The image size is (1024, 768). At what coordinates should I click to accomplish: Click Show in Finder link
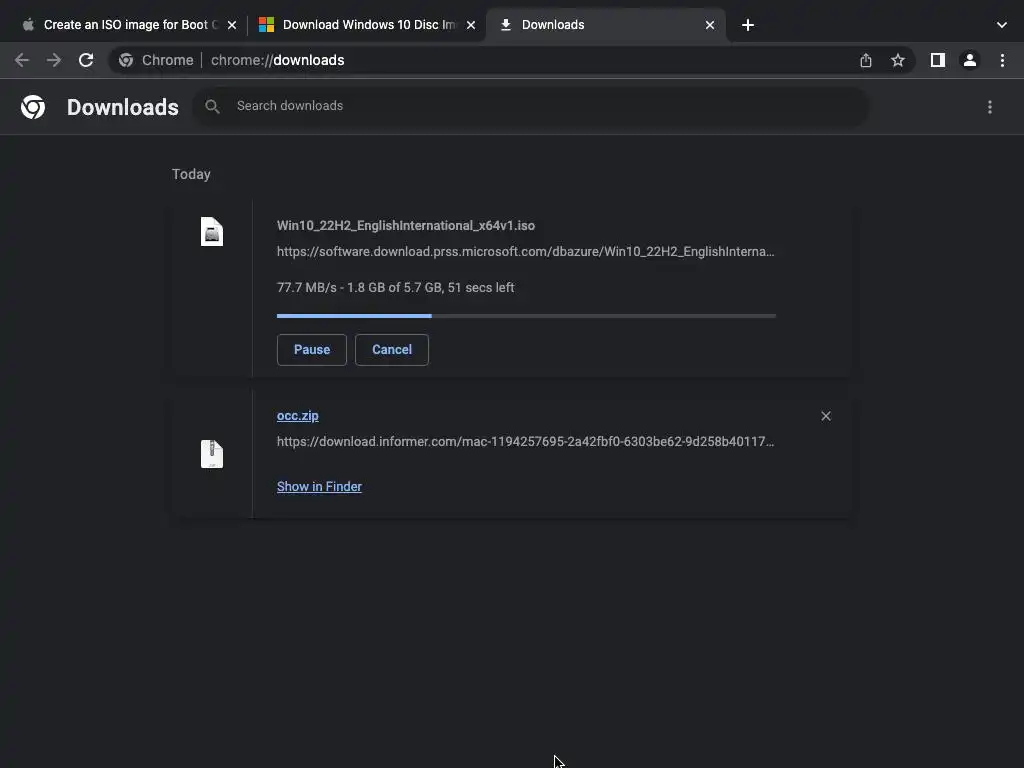click(319, 487)
